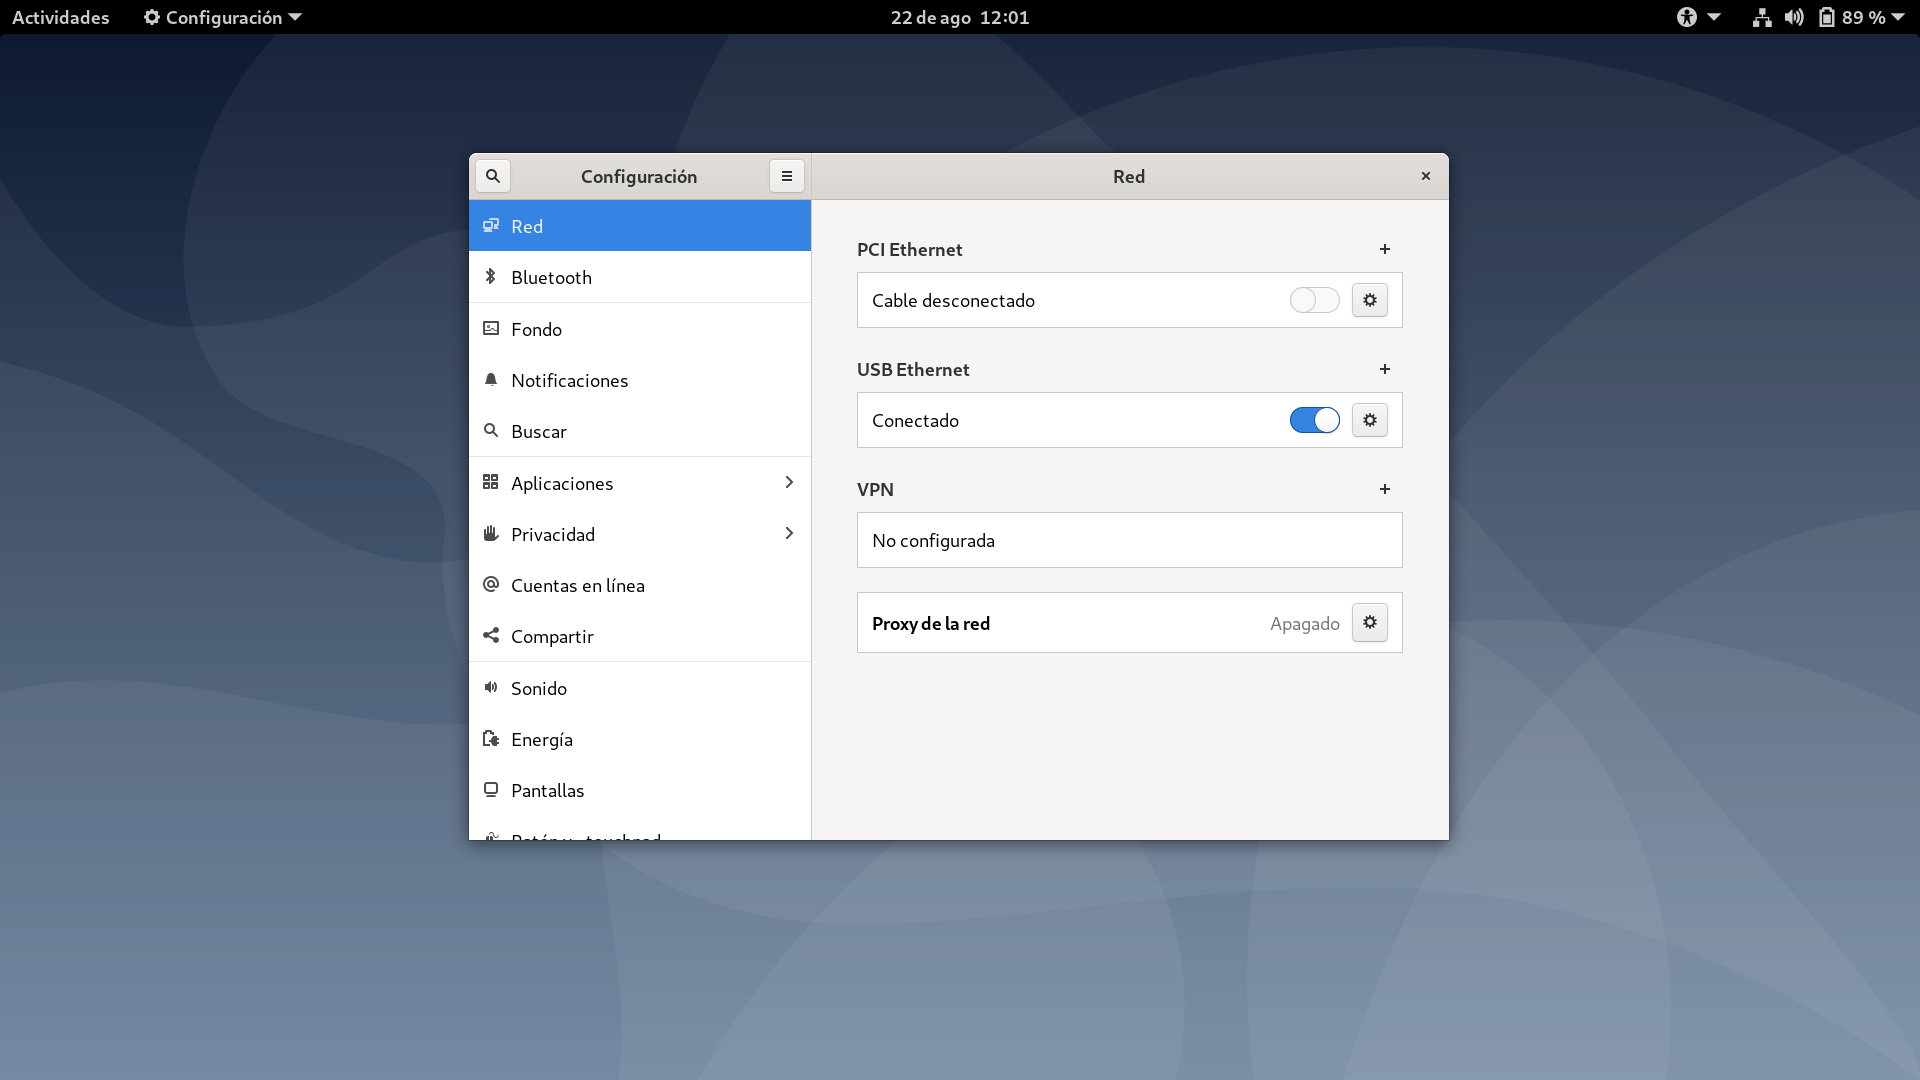This screenshot has height=1080, width=1920.
Task: Add a USB Ethernet profile
Action: click(x=1385, y=369)
